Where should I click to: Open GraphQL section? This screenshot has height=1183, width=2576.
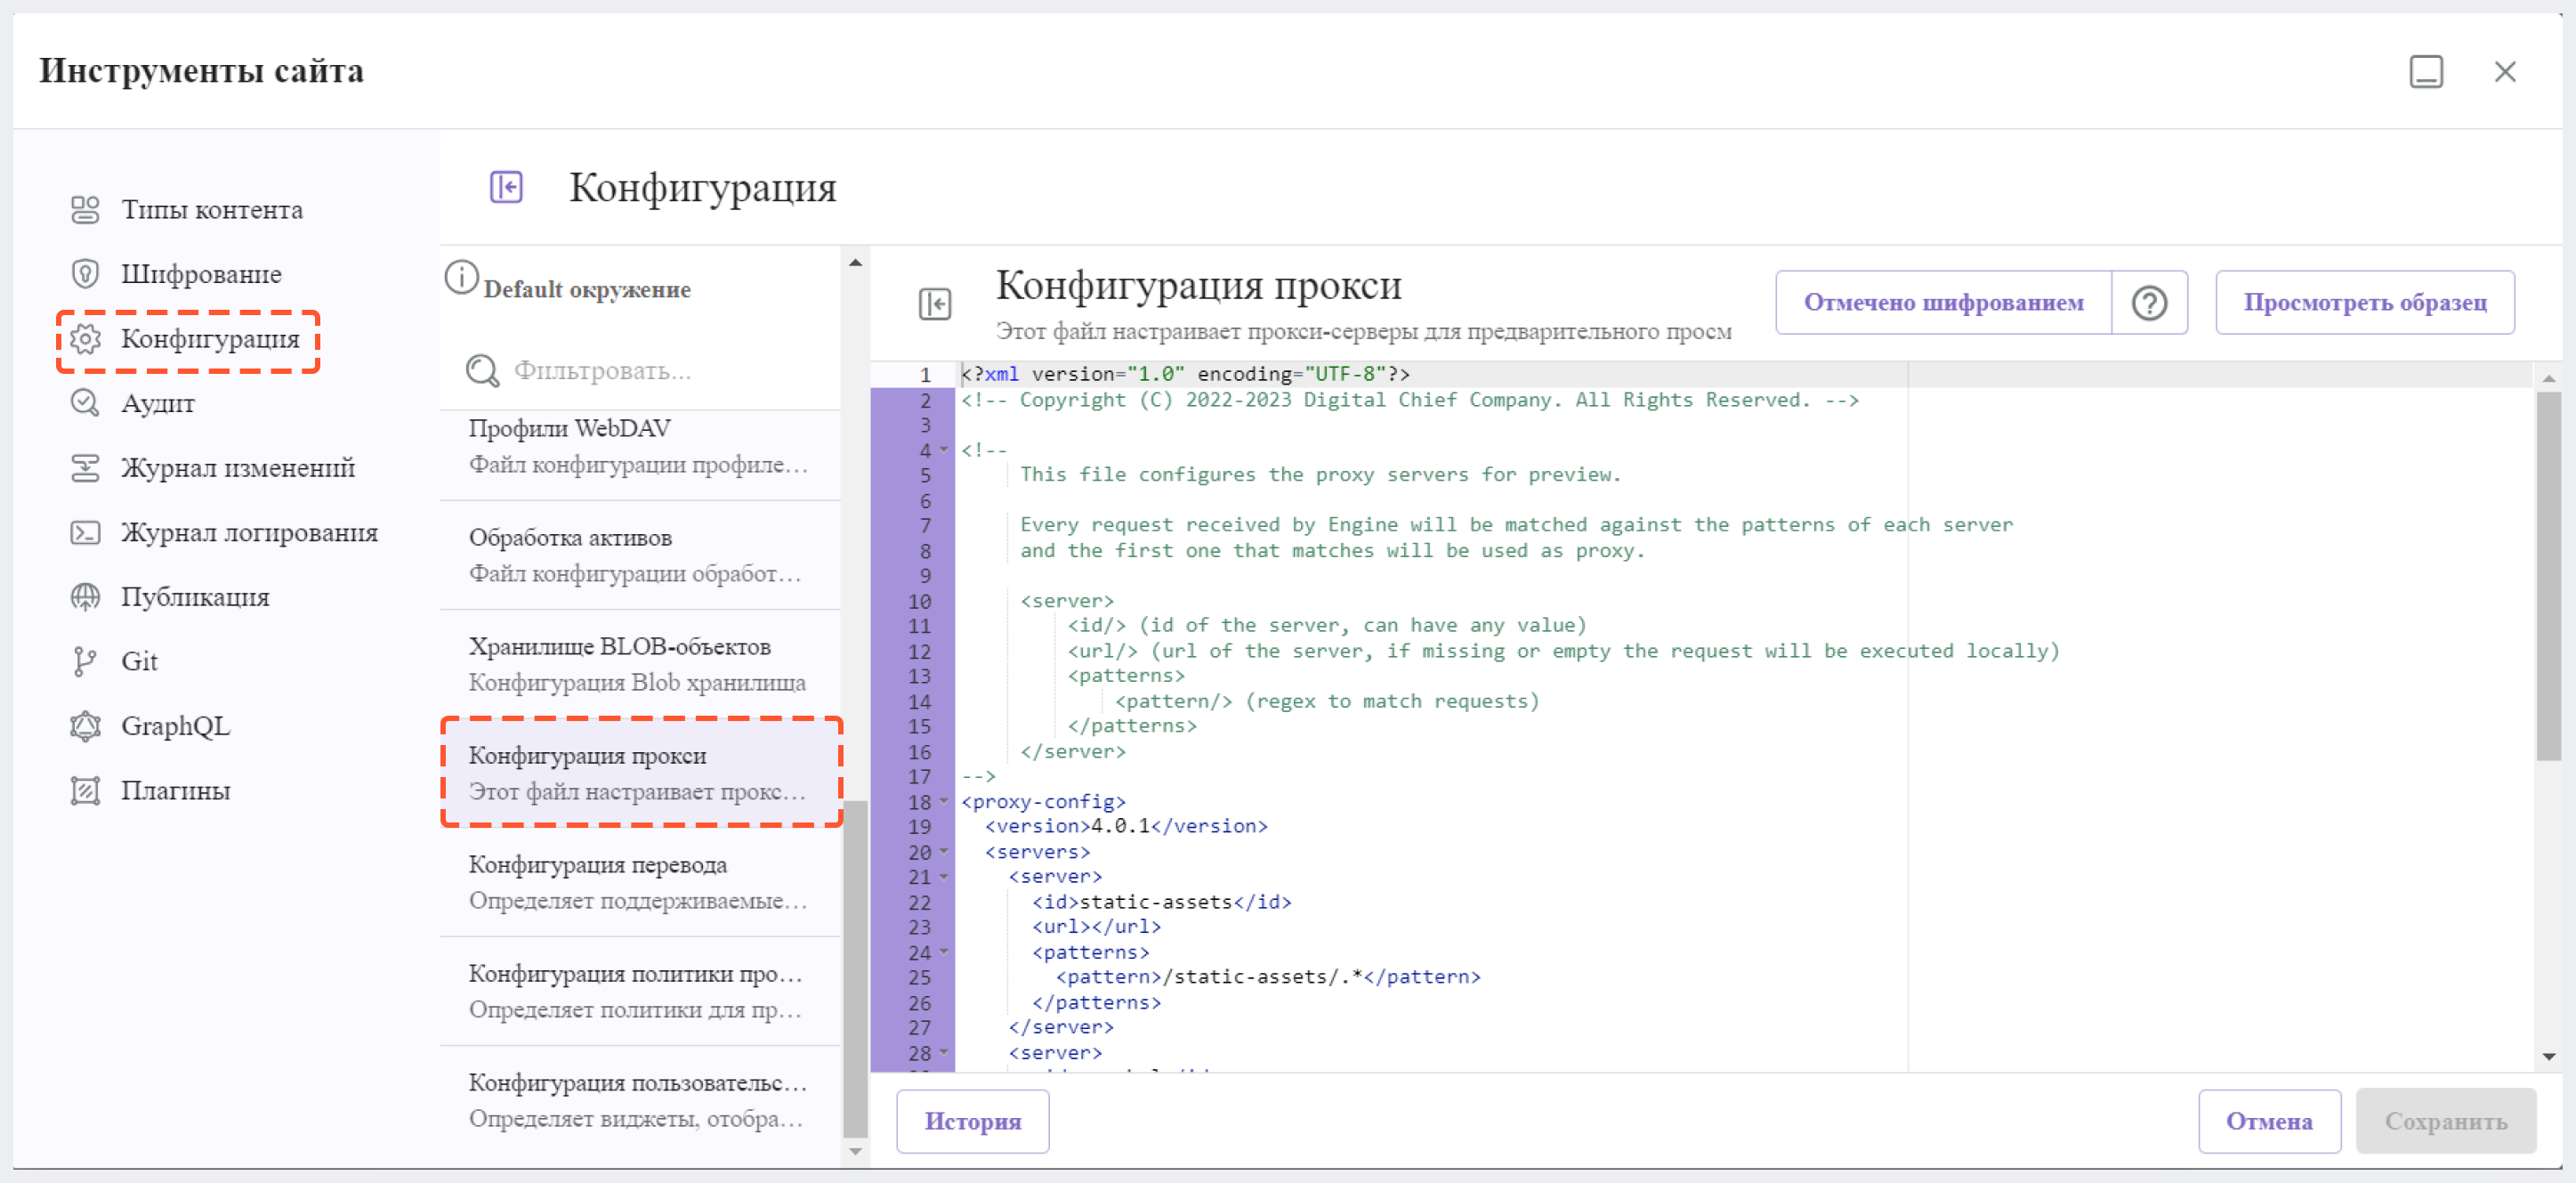coord(175,726)
